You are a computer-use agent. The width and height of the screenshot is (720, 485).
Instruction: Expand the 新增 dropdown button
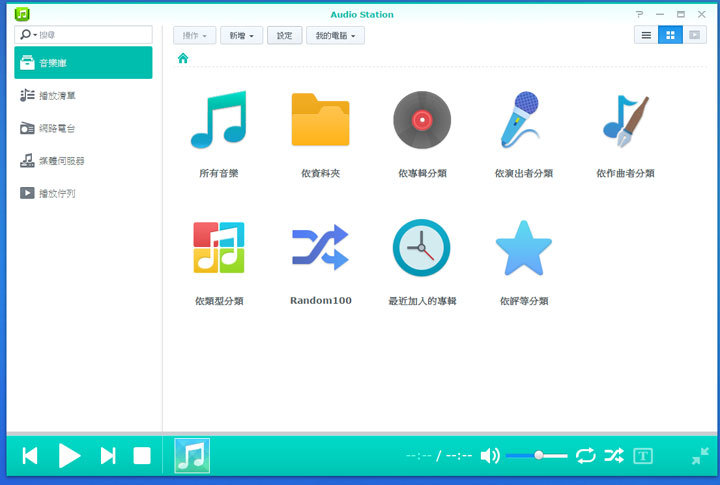[241, 35]
